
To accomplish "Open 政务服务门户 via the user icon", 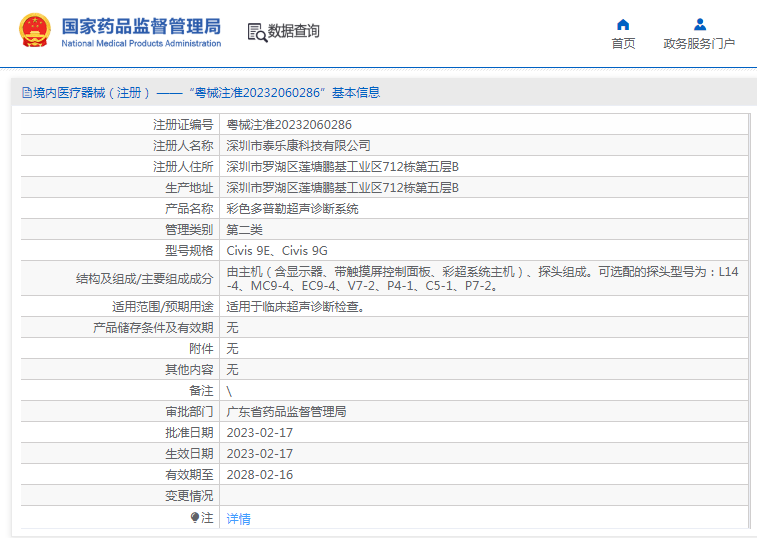I will [x=700, y=24].
